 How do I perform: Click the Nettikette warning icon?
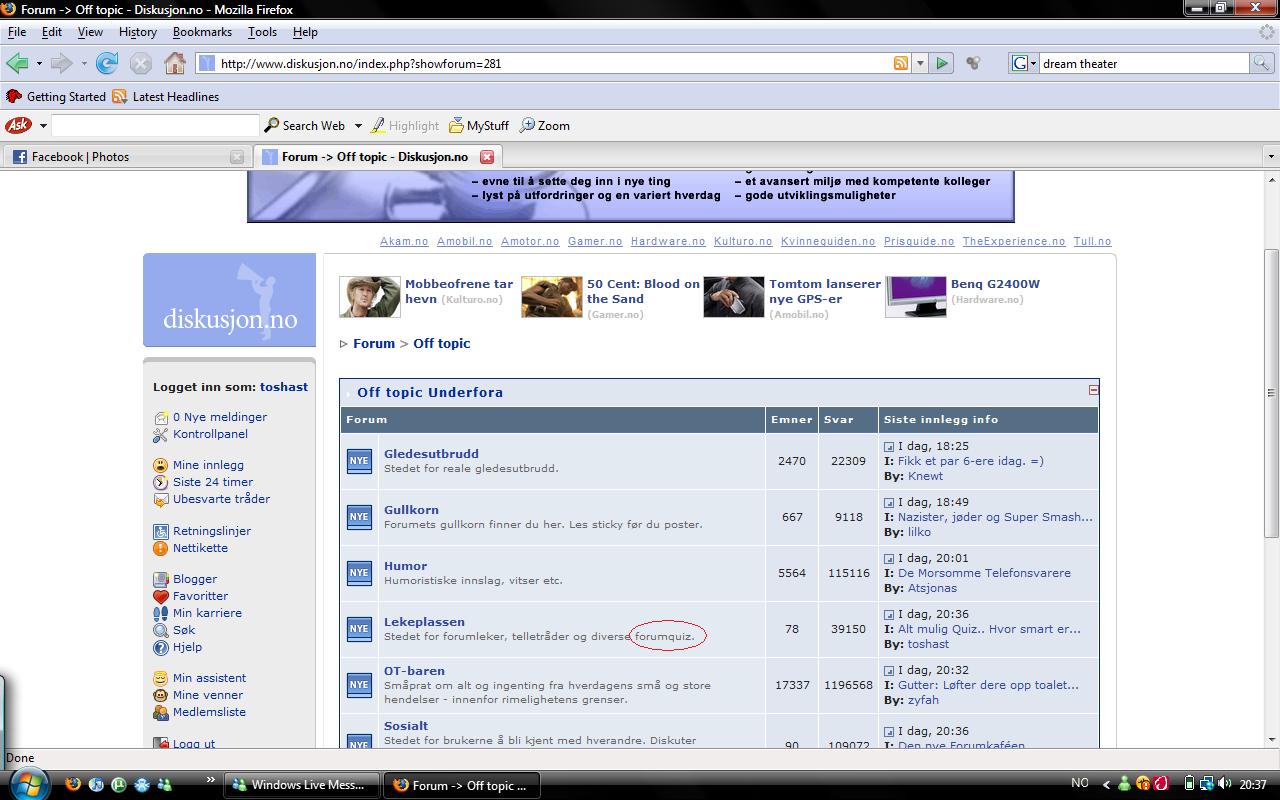[160, 548]
